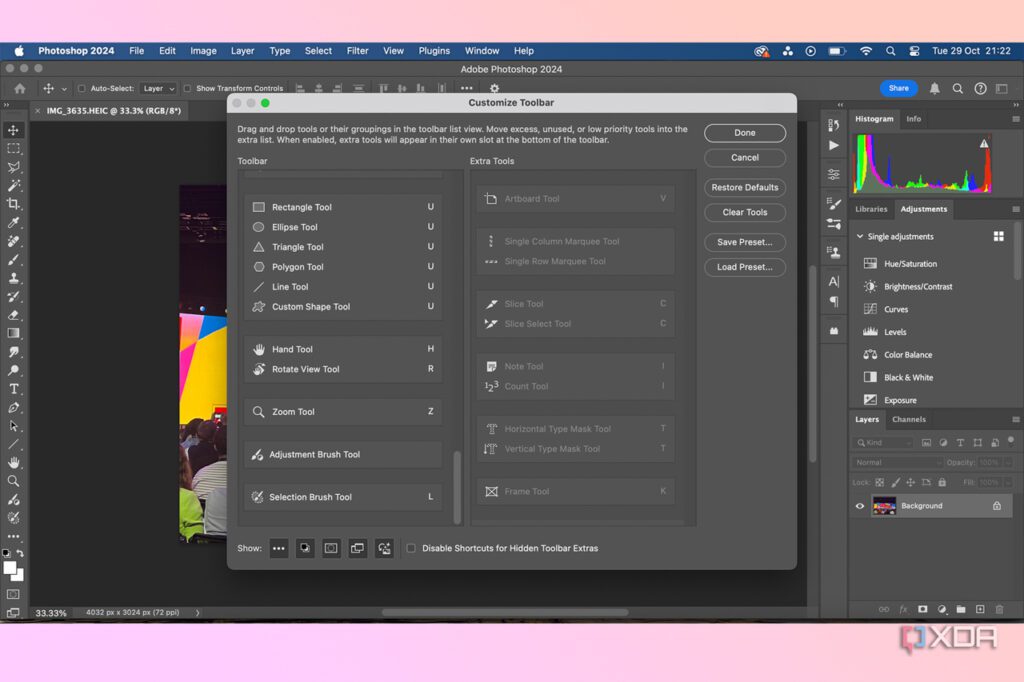This screenshot has width=1024, height=682.
Task: Open the Histogram panel menu
Action: click(x=1016, y=119)
